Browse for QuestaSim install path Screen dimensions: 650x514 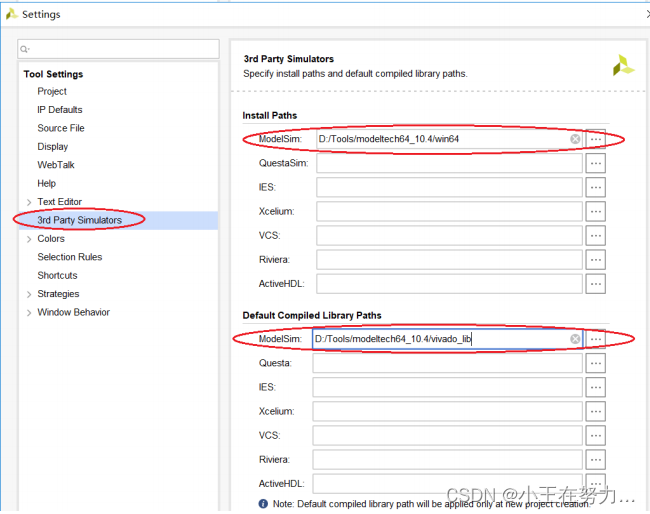click(595, 163)
